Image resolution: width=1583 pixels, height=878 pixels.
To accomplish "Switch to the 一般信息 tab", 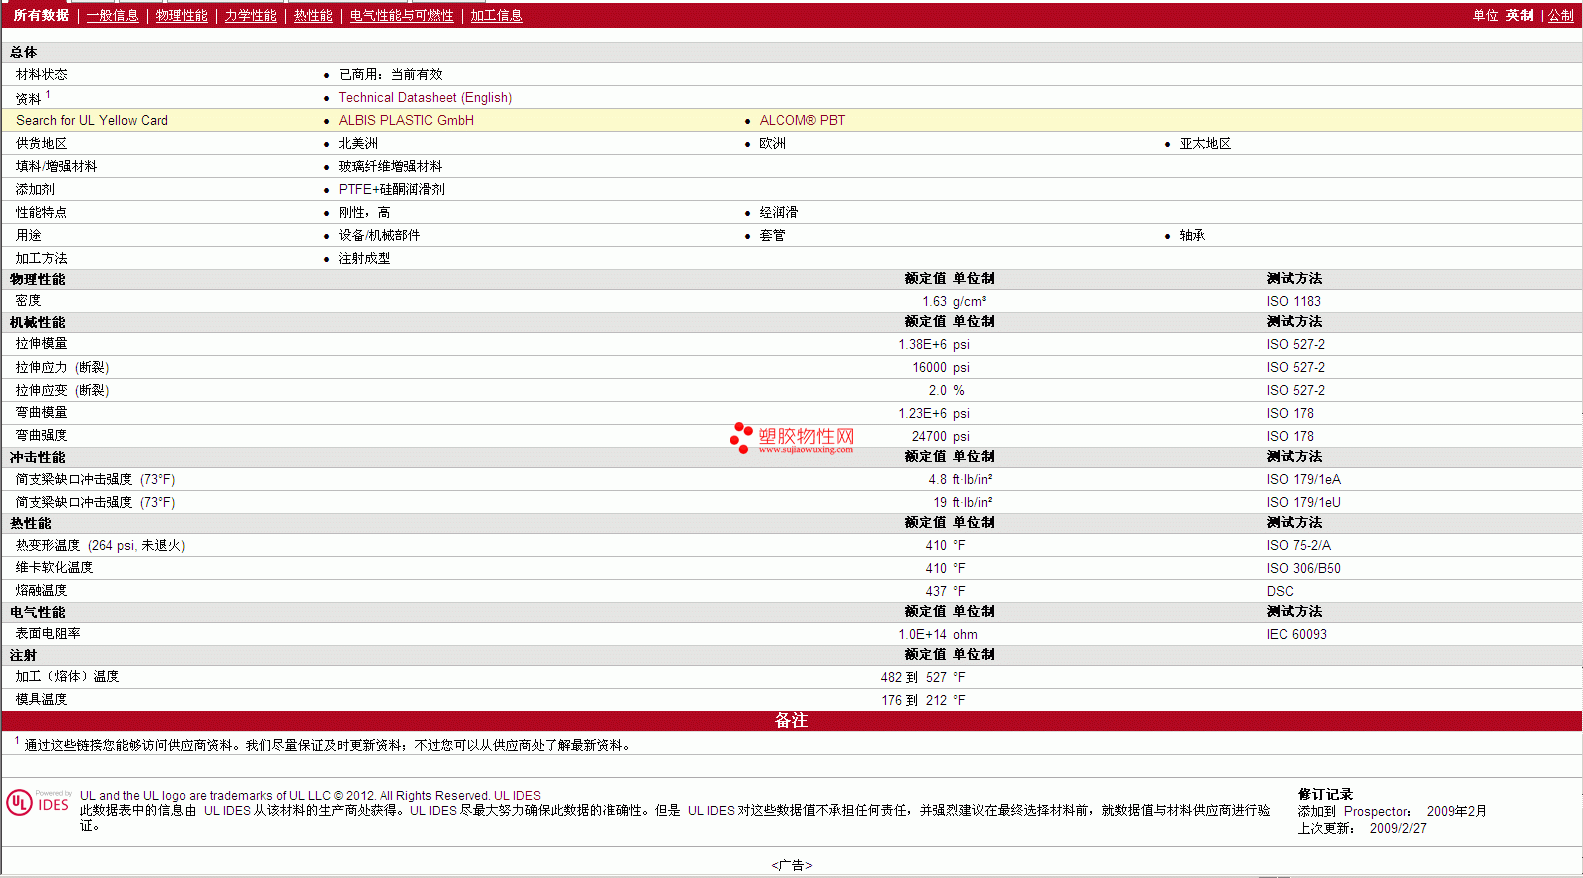I will (112, 16).
